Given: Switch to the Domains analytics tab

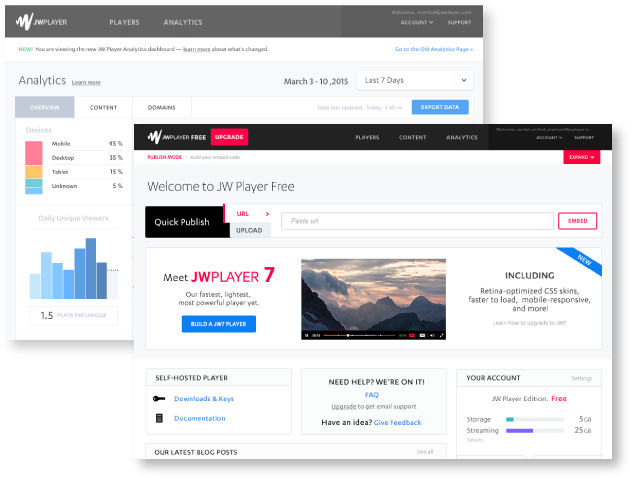Looking at the screenshot, I should (161, 107).
